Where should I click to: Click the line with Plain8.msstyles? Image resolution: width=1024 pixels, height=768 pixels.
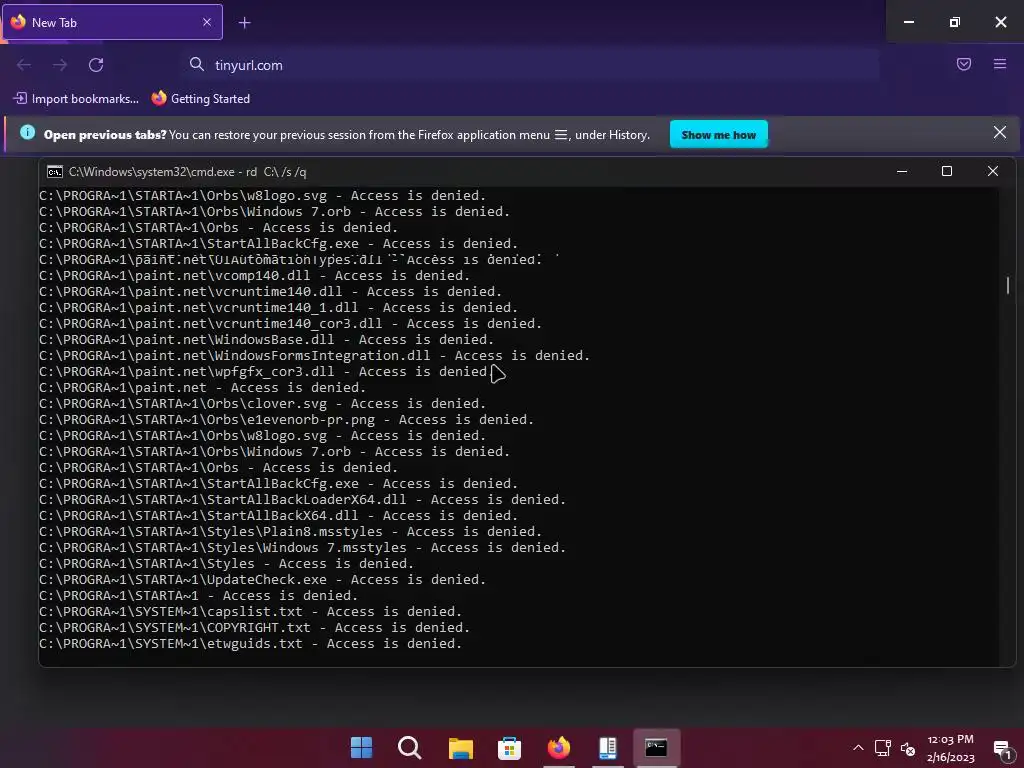[290, 532]
